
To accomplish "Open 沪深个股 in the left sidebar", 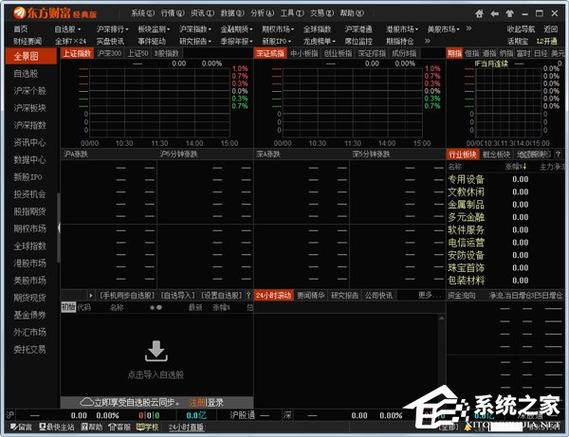I will pyautogui.click(x=30, y=91).
